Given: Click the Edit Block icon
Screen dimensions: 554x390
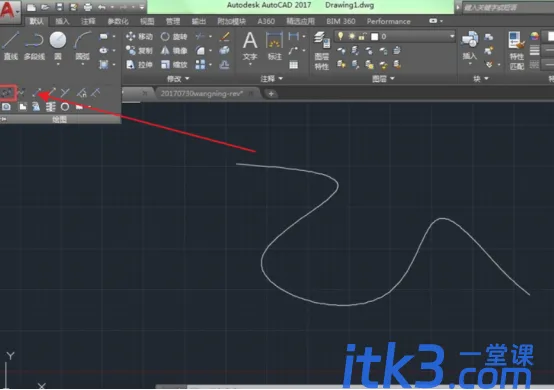Looking at the screenshot, I should pyautogui.click(x=489, y=51).
